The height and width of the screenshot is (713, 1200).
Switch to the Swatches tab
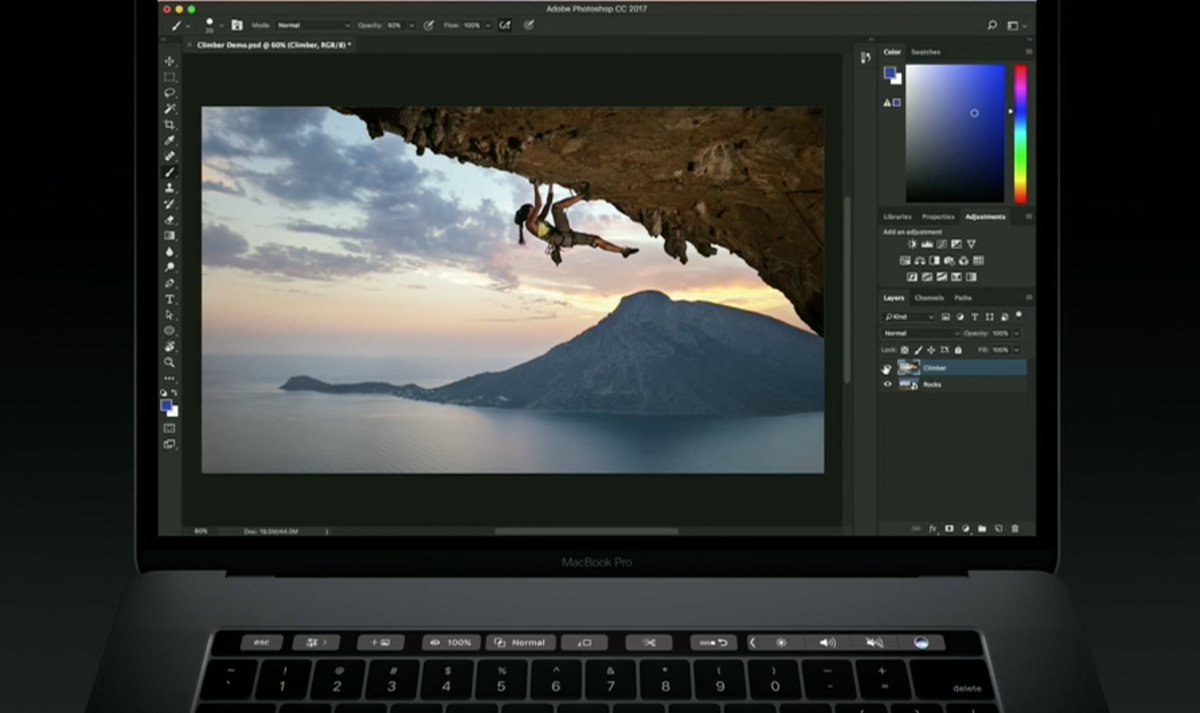925,52
